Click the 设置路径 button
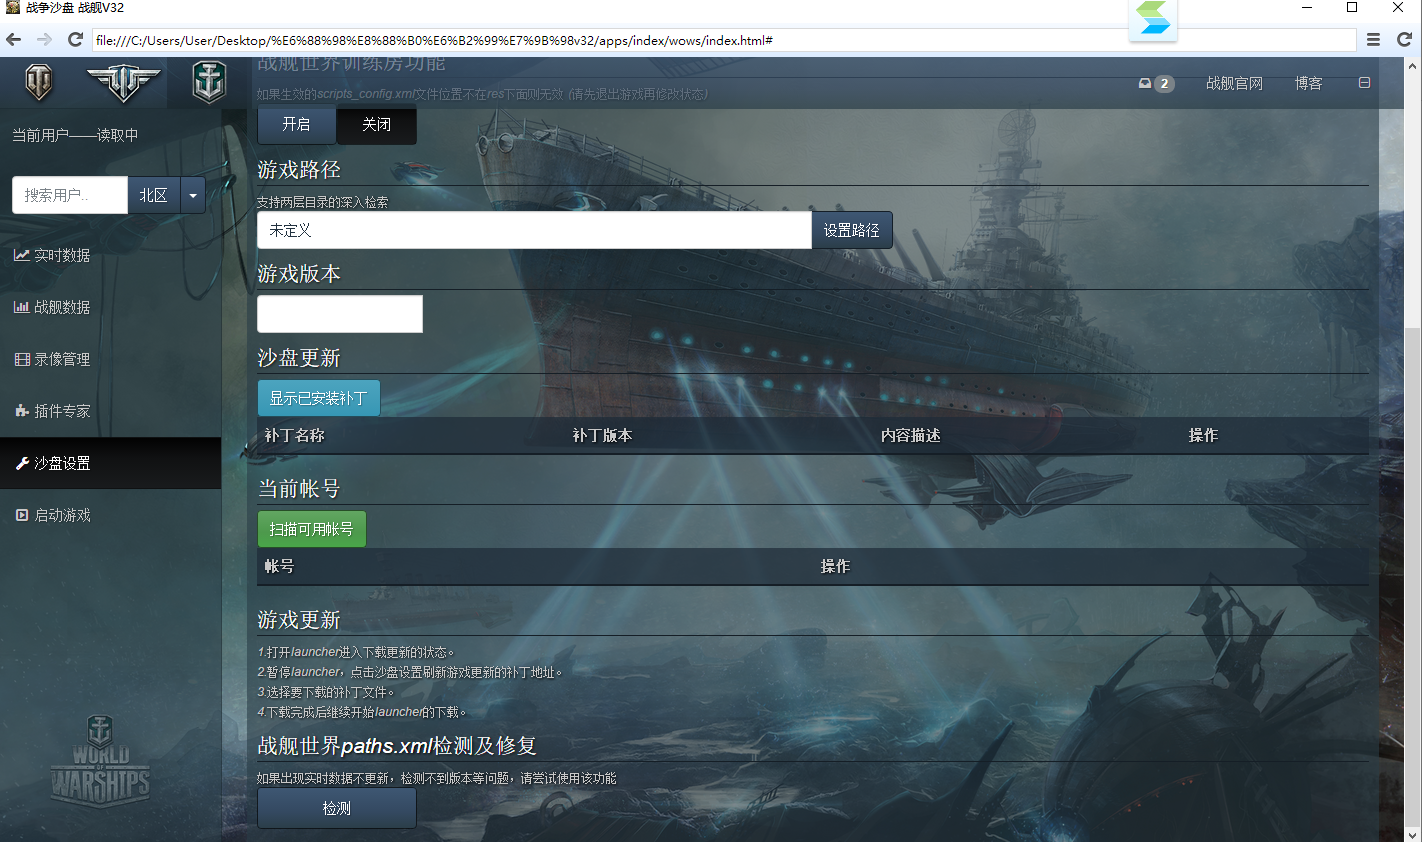 point(852,230)
